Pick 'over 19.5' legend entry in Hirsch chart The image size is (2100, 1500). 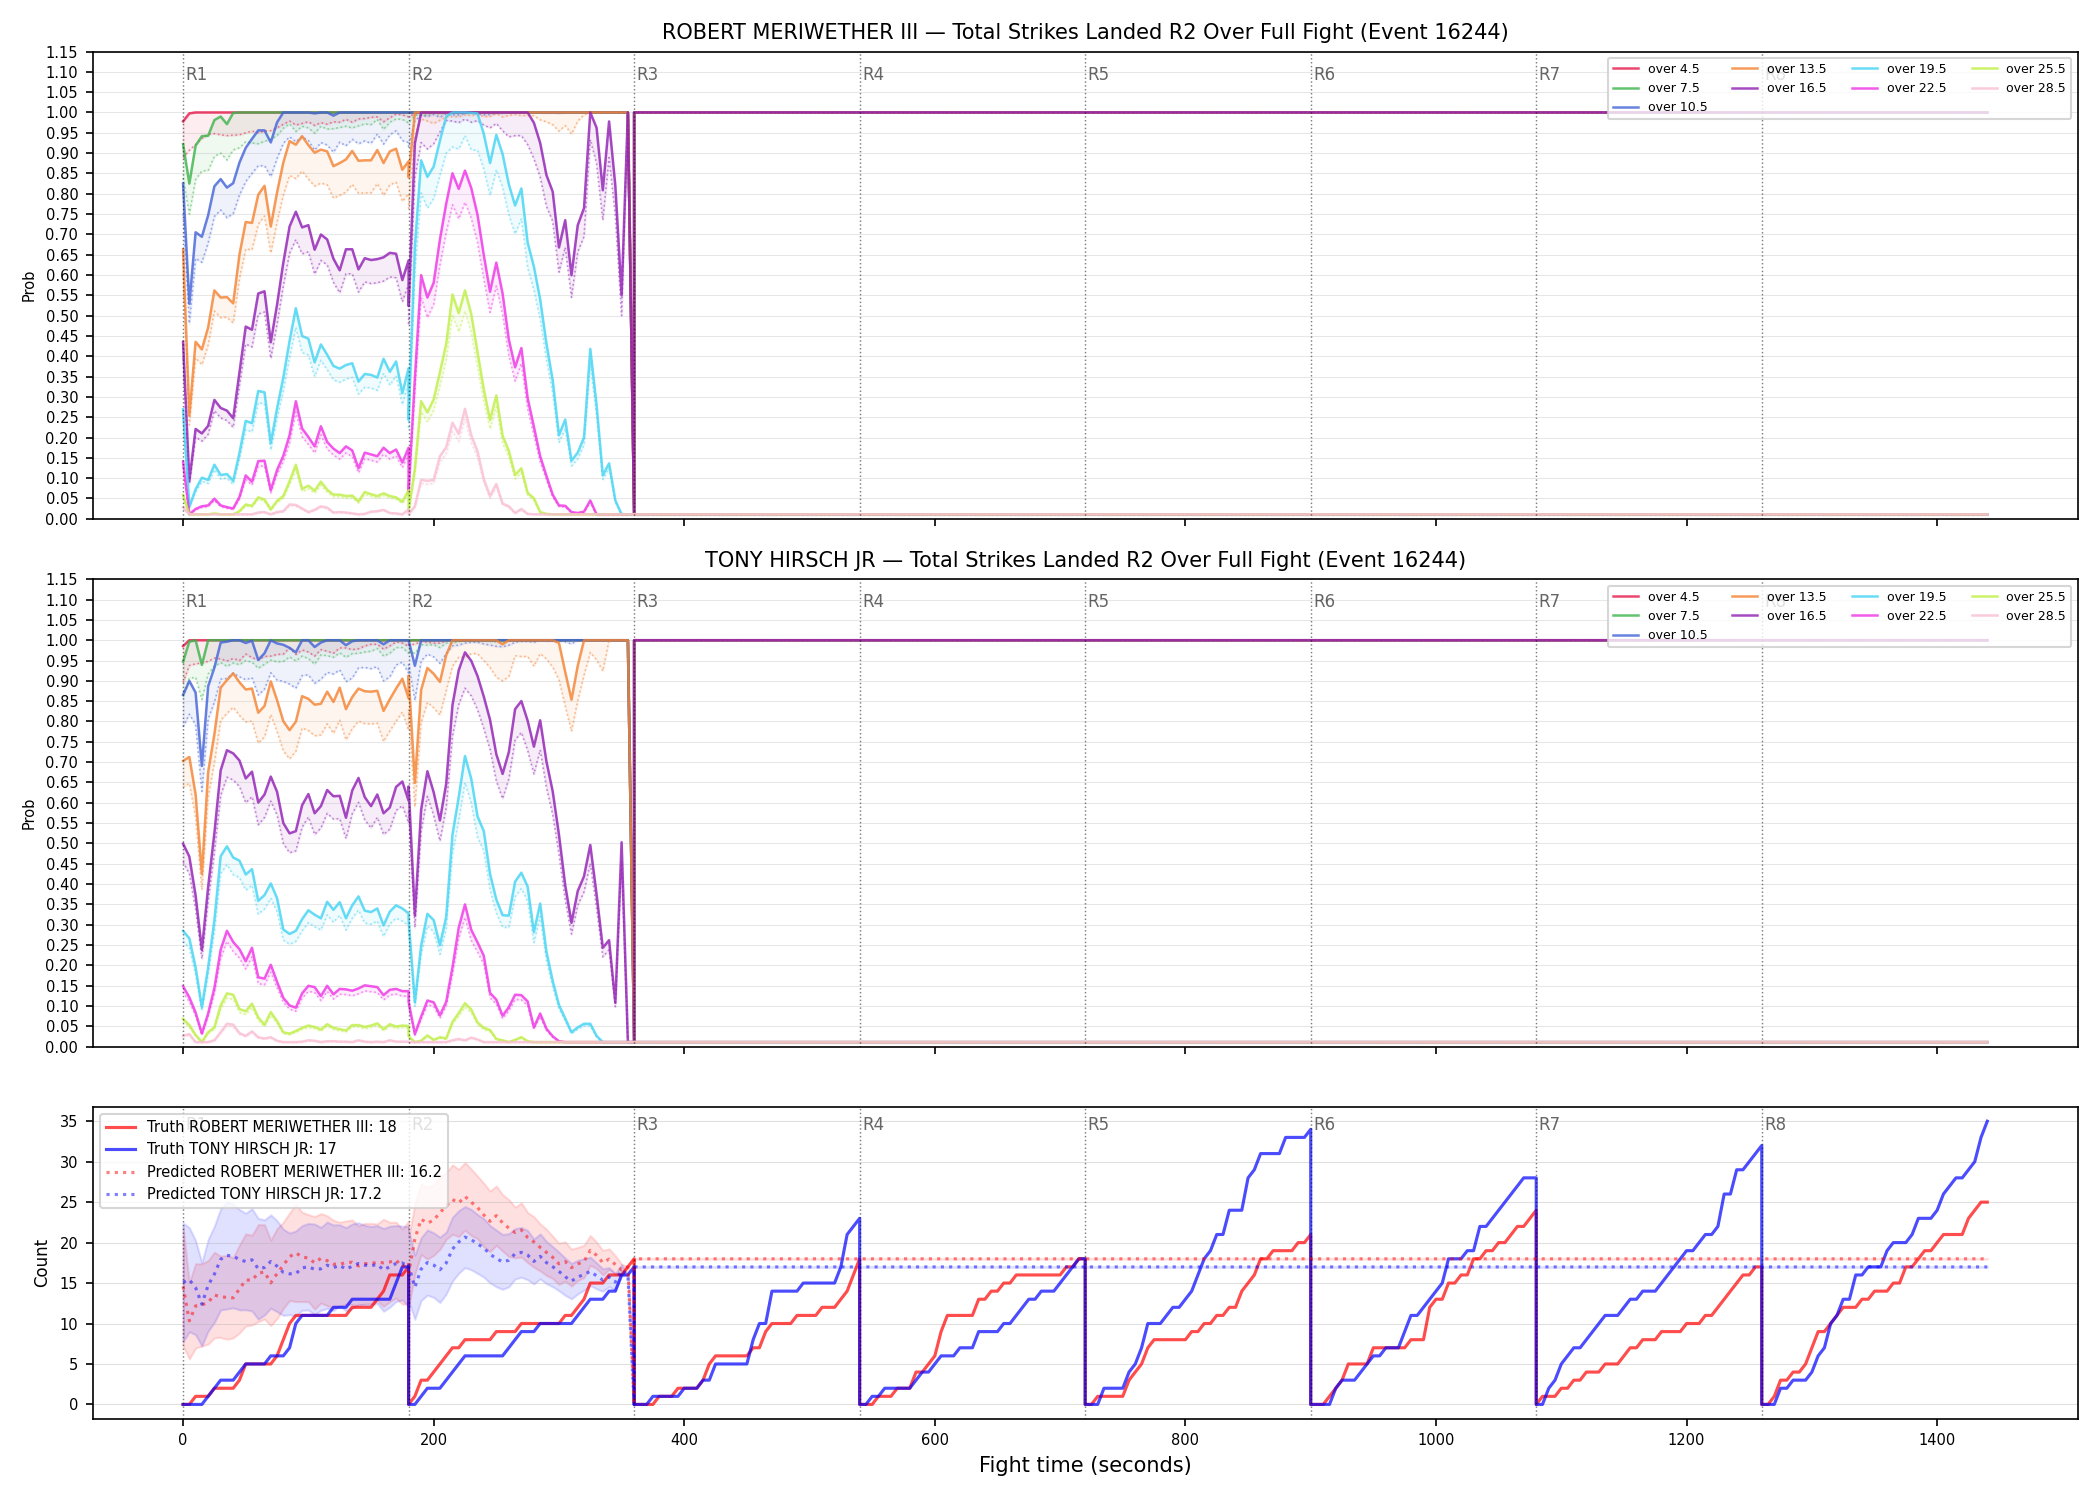click(1899, 597)
